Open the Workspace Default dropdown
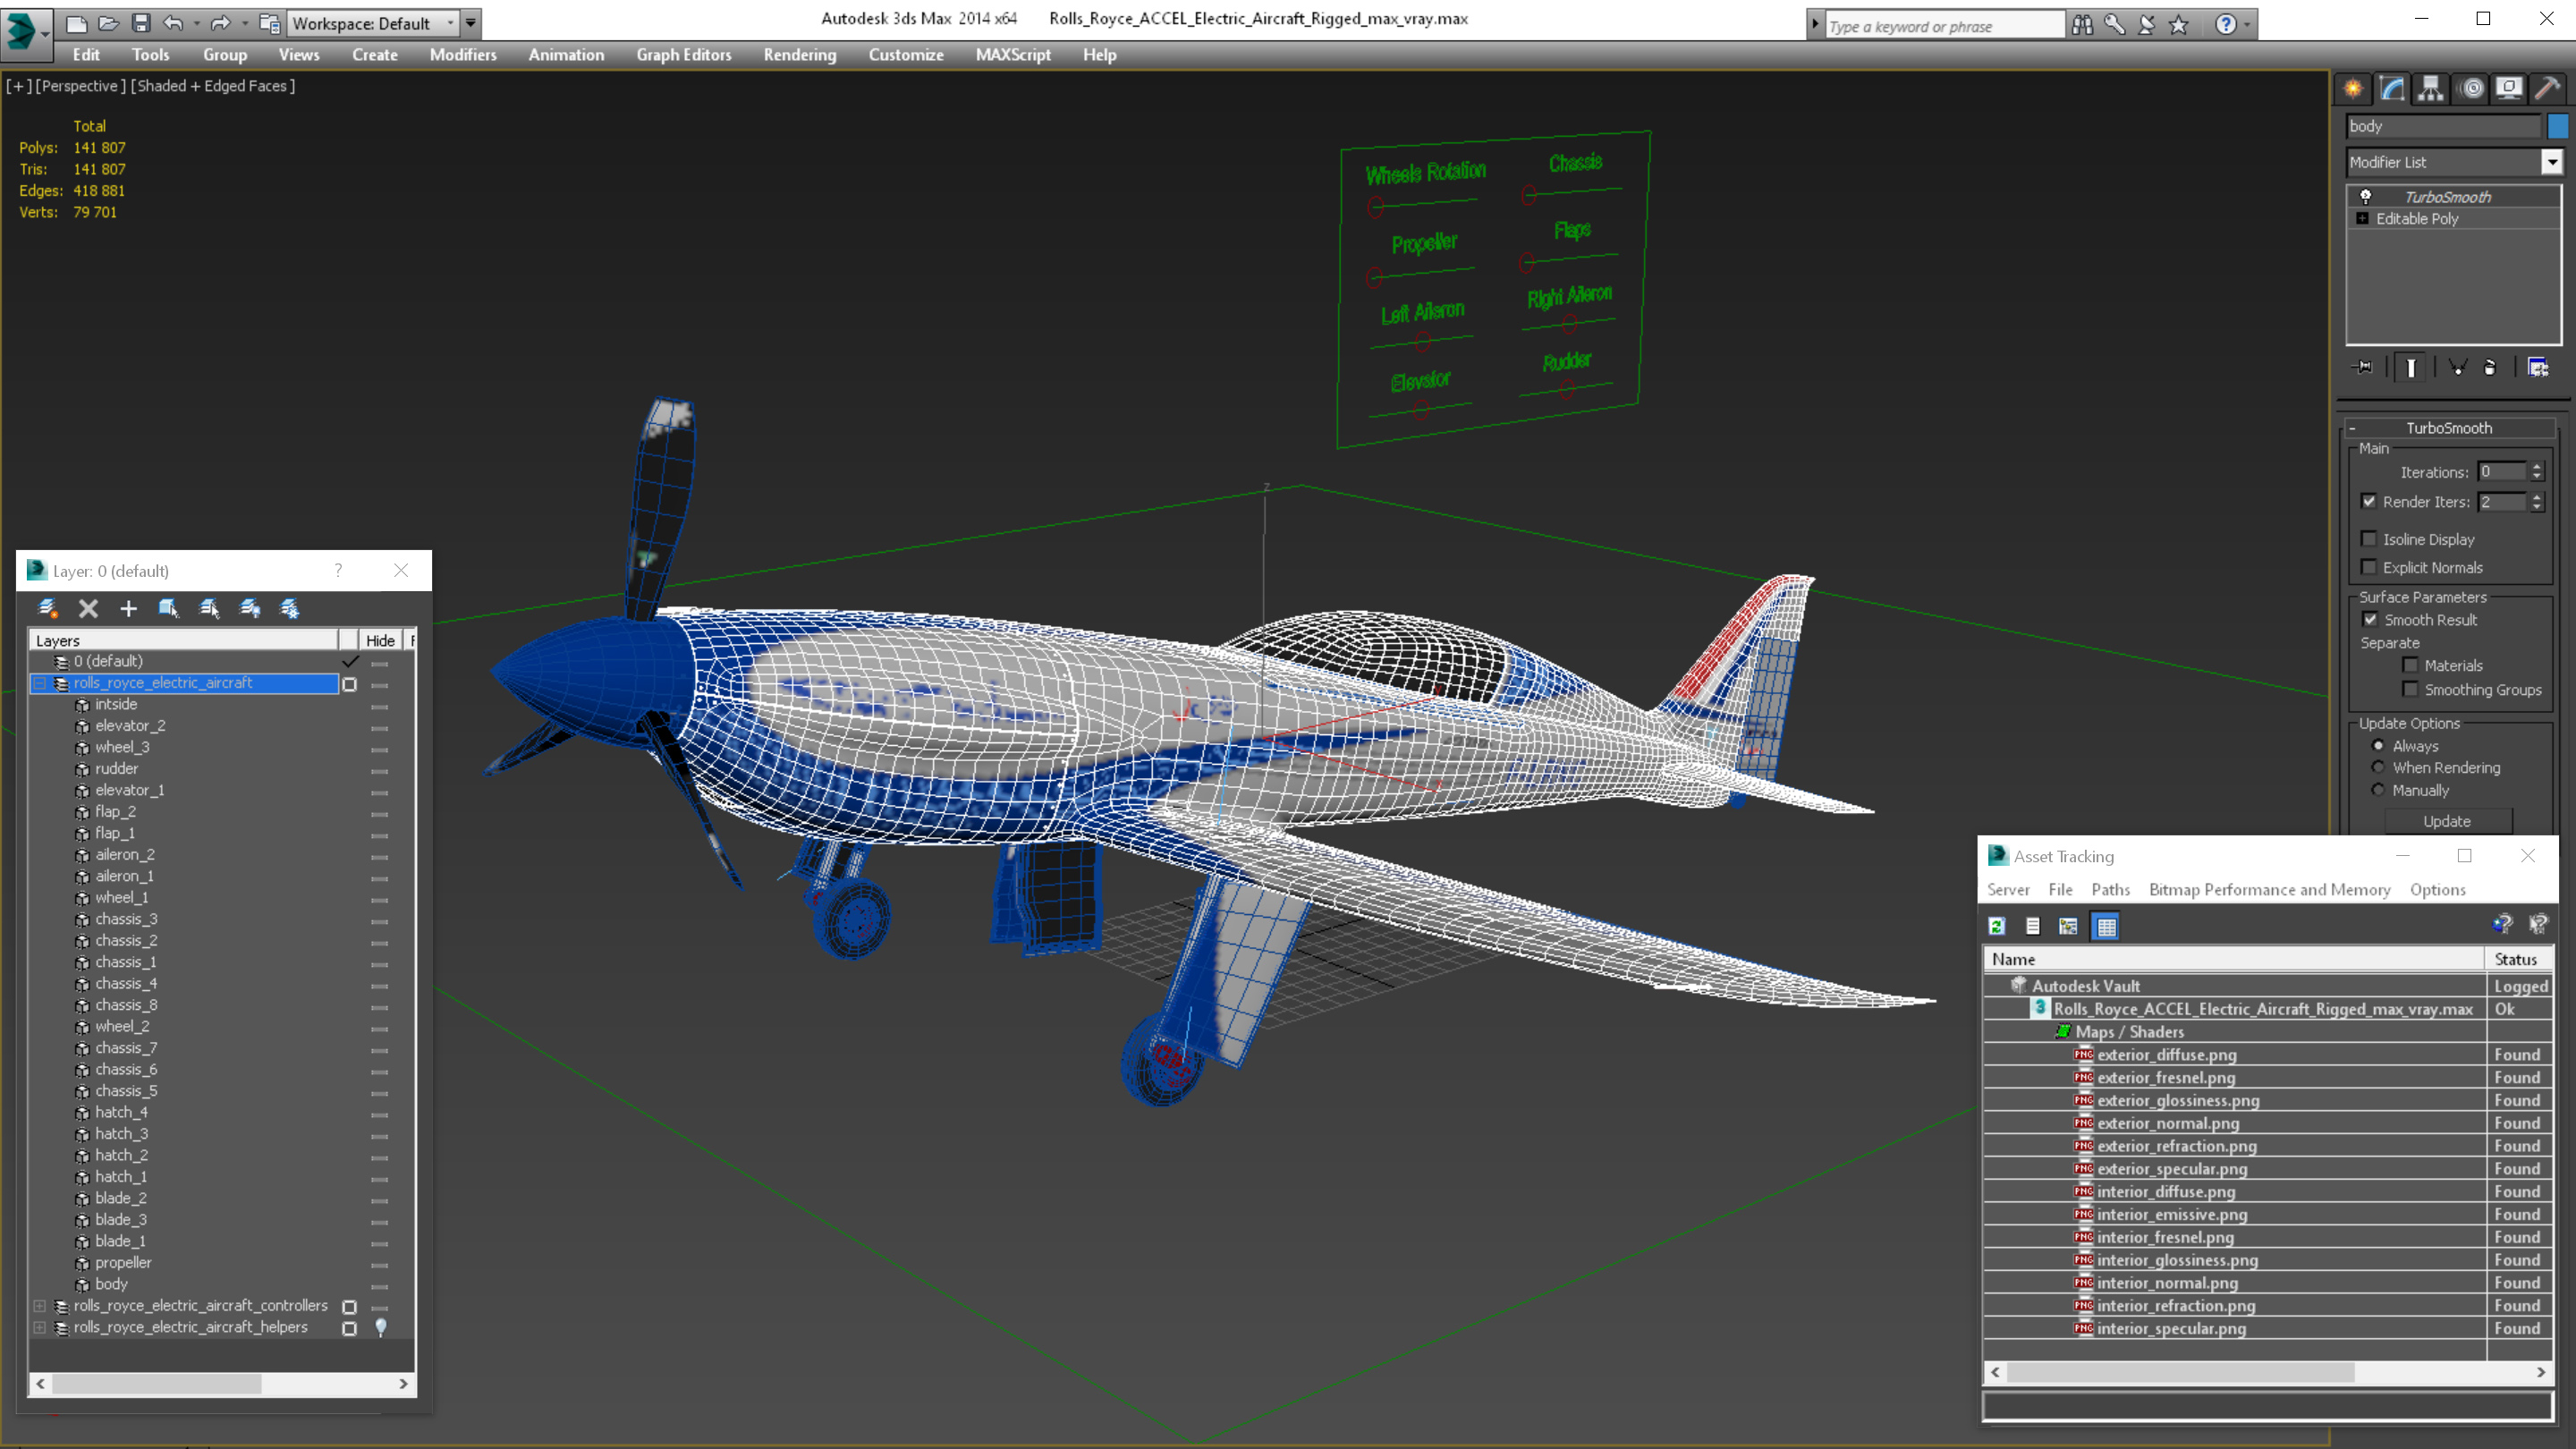Screen dimensions: 2576x1449 tap(450, 22)
